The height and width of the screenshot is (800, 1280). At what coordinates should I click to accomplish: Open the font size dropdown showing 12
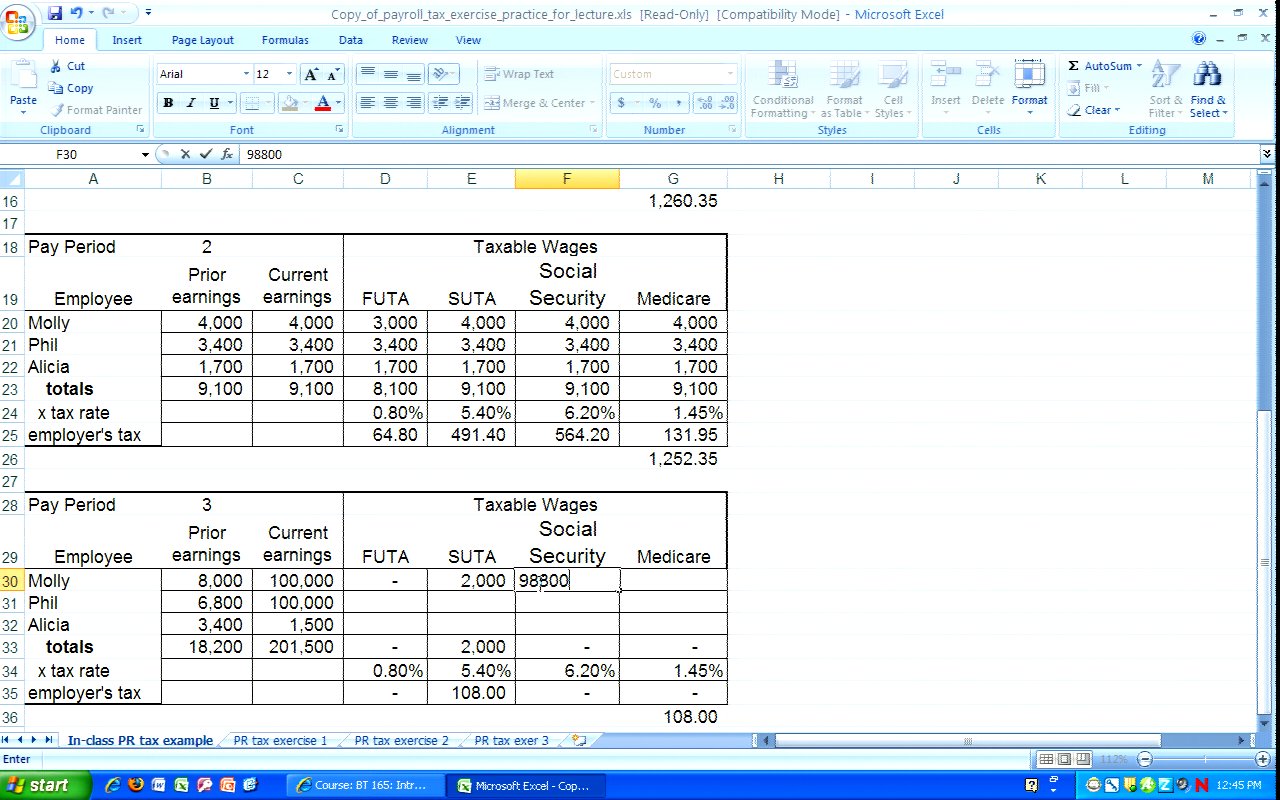[x=289, y=74]
